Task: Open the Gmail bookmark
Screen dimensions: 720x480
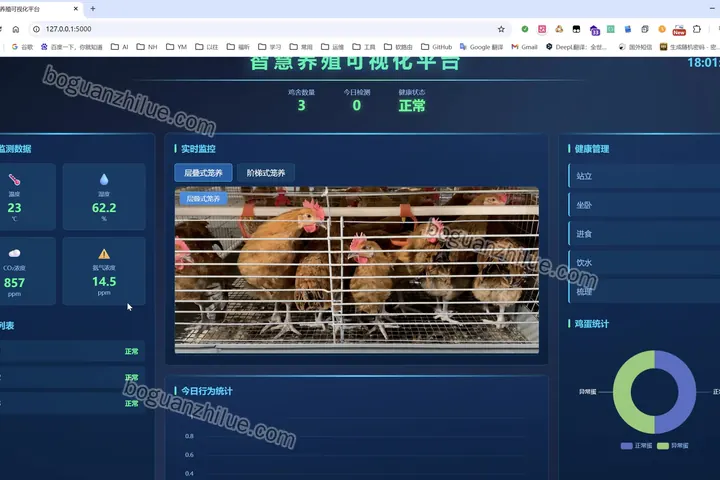Action: pos(524,47)
